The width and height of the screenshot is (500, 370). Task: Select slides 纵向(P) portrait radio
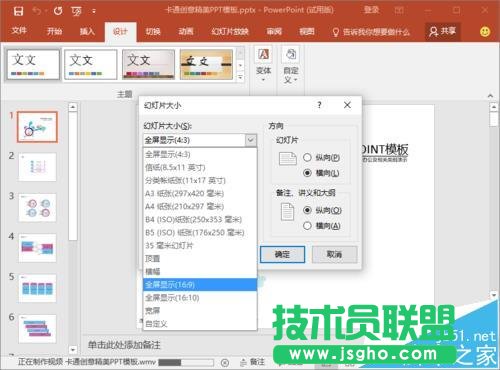(x=307, y=157)
